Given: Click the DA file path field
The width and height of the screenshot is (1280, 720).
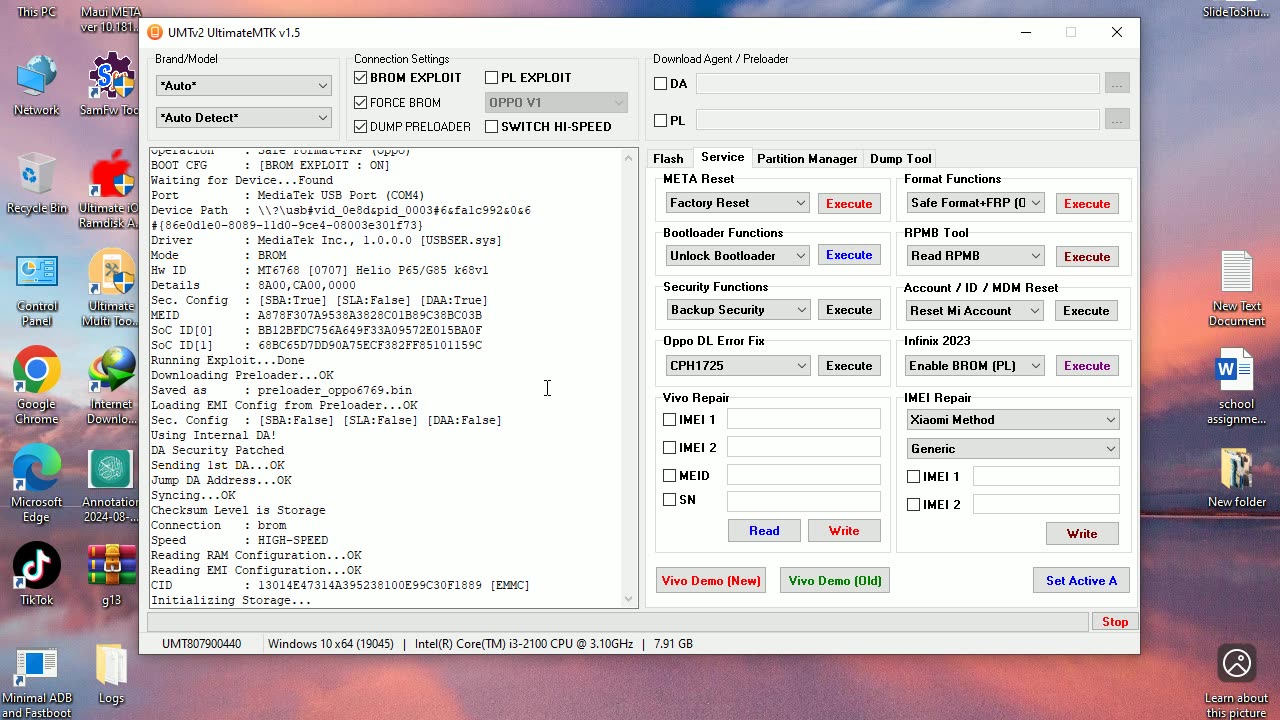Looking at the screenshot, I should coord(897,84).
